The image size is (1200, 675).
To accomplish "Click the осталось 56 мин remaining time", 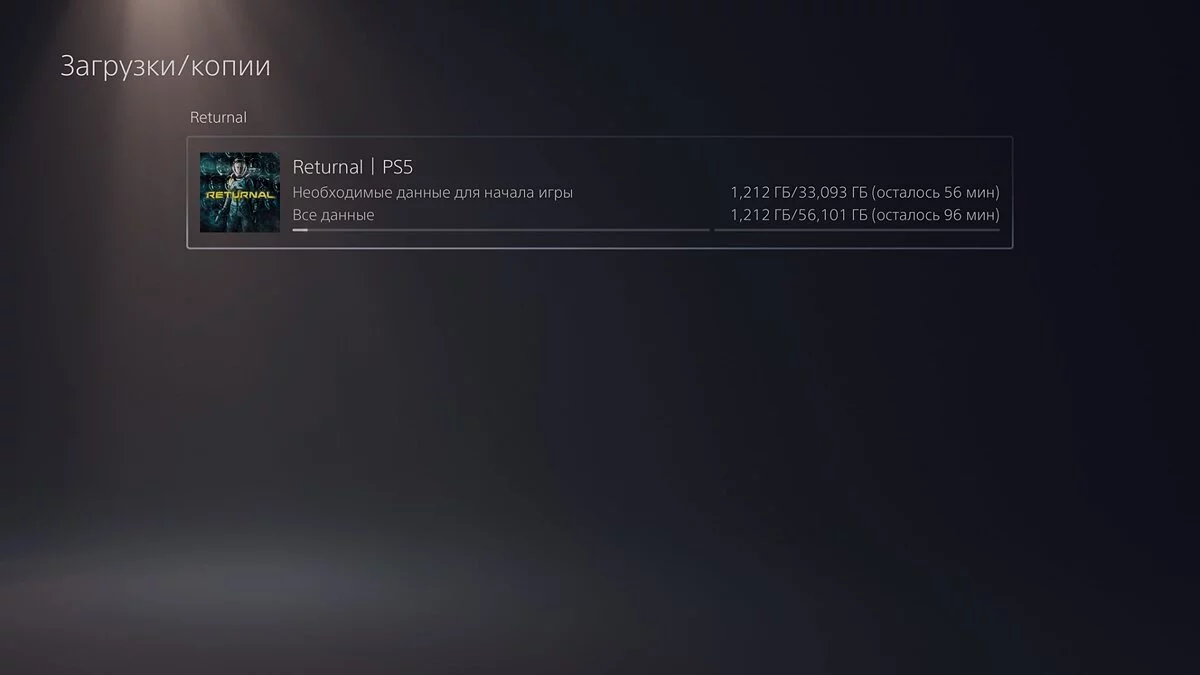I will 936,192.
